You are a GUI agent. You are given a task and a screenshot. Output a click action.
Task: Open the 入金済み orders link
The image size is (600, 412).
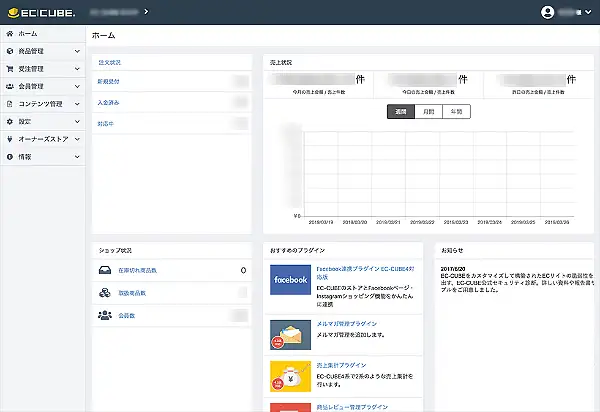pyautogui.click(x=109, y=102)
